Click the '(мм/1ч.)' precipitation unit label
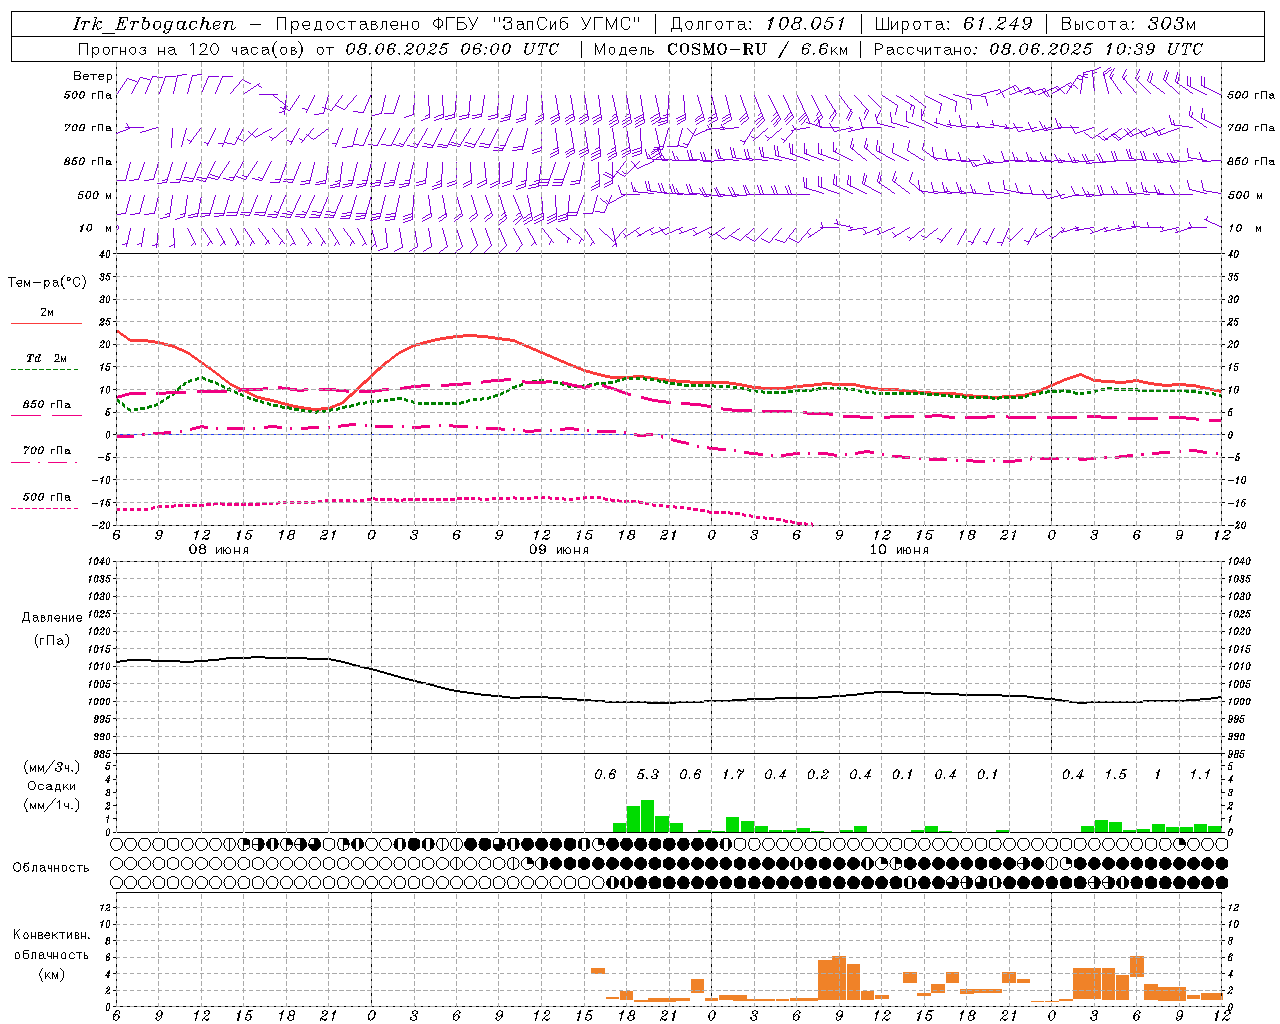The height and width of the screenshot is (1024, 1280). pos(51,805)
